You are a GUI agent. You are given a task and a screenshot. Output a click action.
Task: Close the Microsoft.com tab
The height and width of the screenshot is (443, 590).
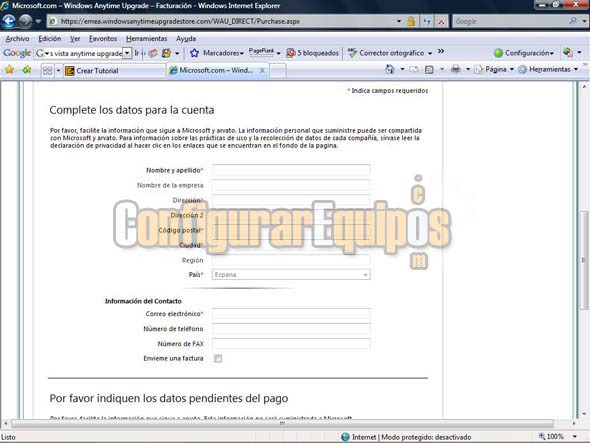262,70
